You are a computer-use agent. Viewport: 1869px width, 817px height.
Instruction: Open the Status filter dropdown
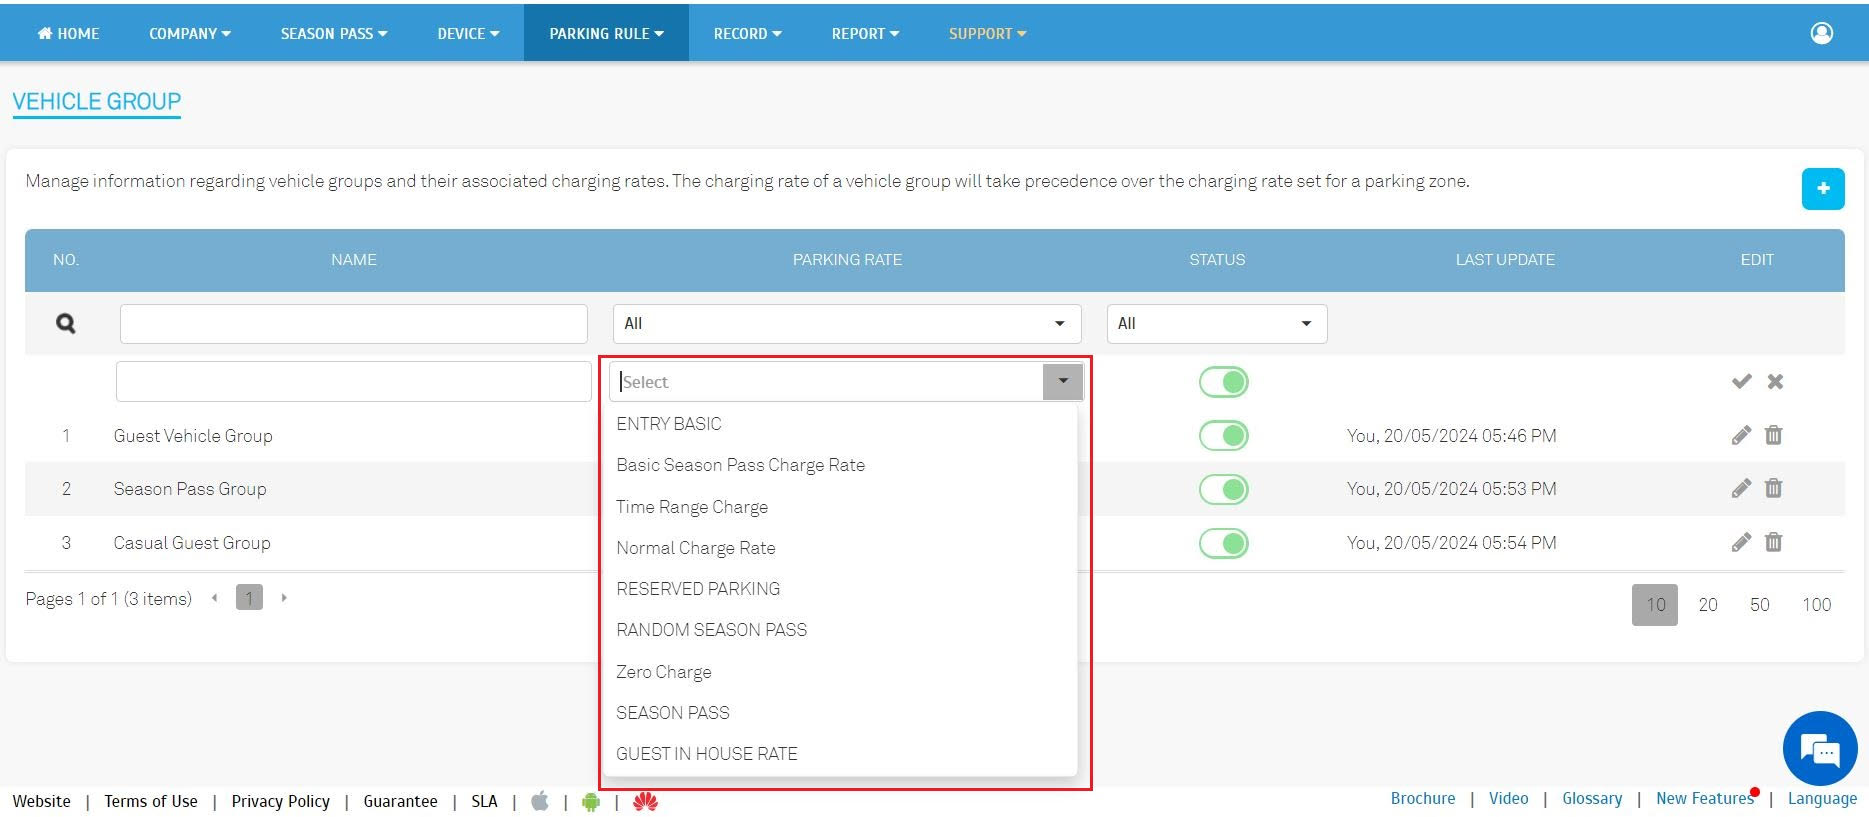pos(1216,323)
